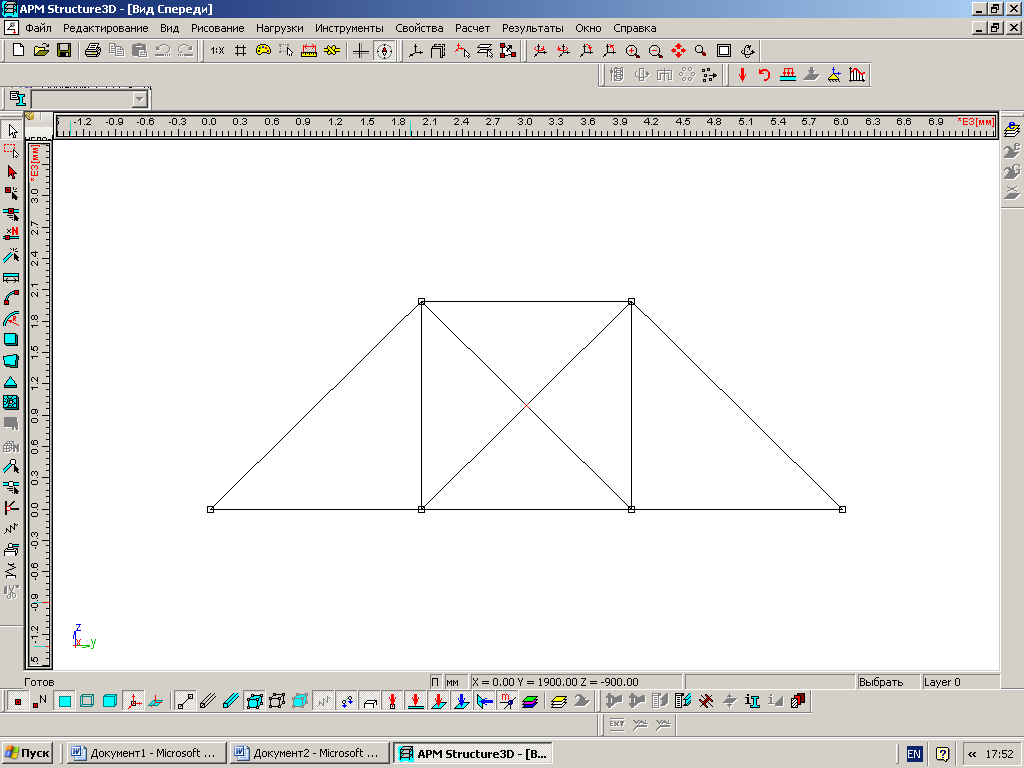Click the EN language indicator
The height and width of the screenshot is (768, 1024).
pyautogui.click(x=914, y=754)
